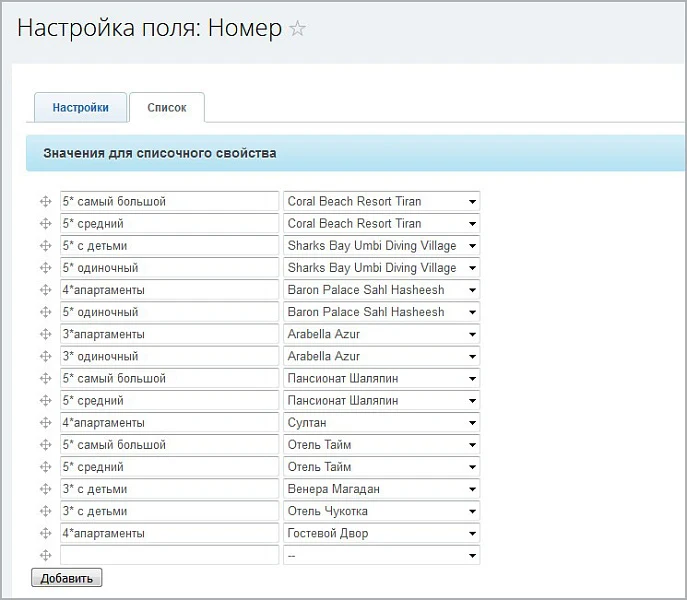Switch to the Настройки tab
This screenshot has height=600, width=687.
pyautogui.click(x=81, y=107)
